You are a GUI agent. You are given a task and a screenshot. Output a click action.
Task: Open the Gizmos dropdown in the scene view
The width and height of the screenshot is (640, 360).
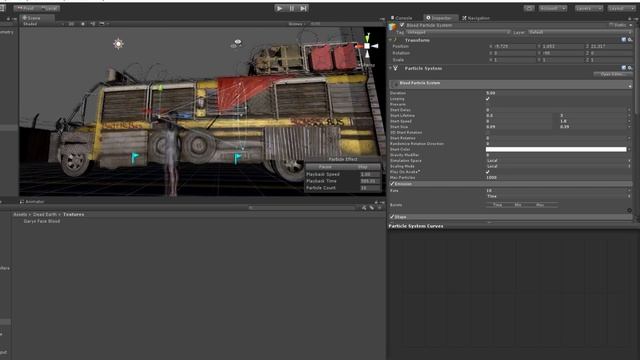point(296,24)
